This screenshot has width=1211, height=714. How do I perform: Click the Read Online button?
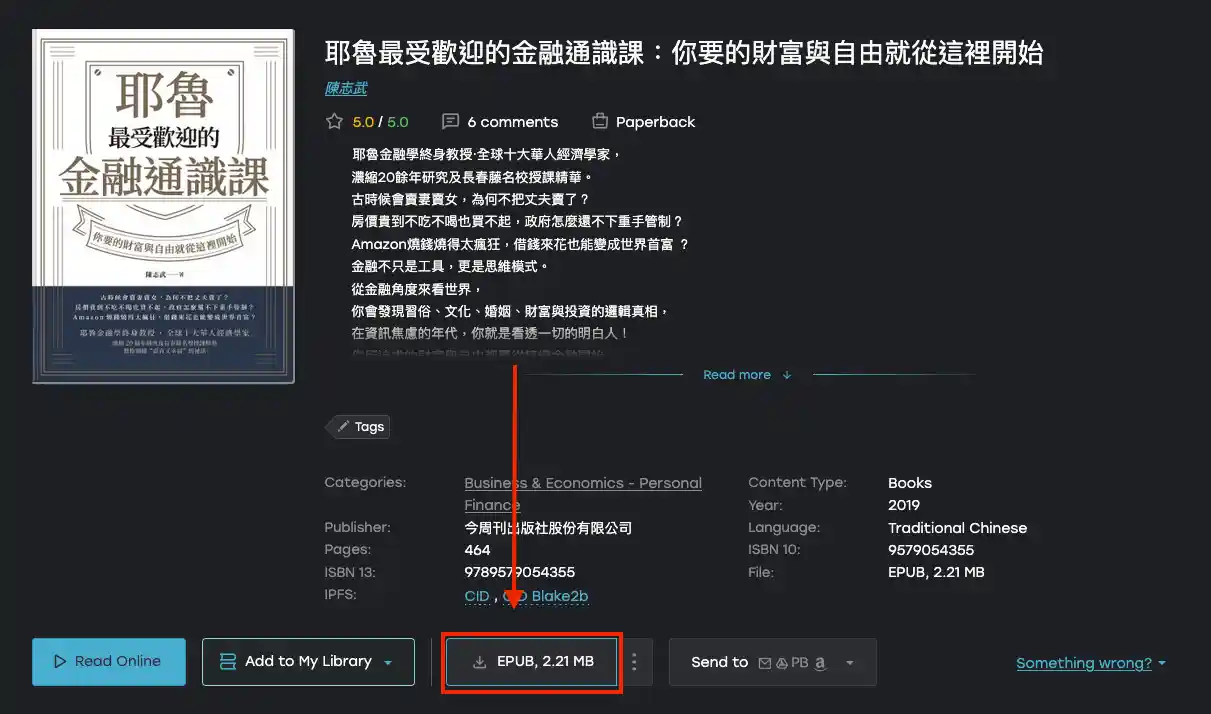[x=109, y=662]
